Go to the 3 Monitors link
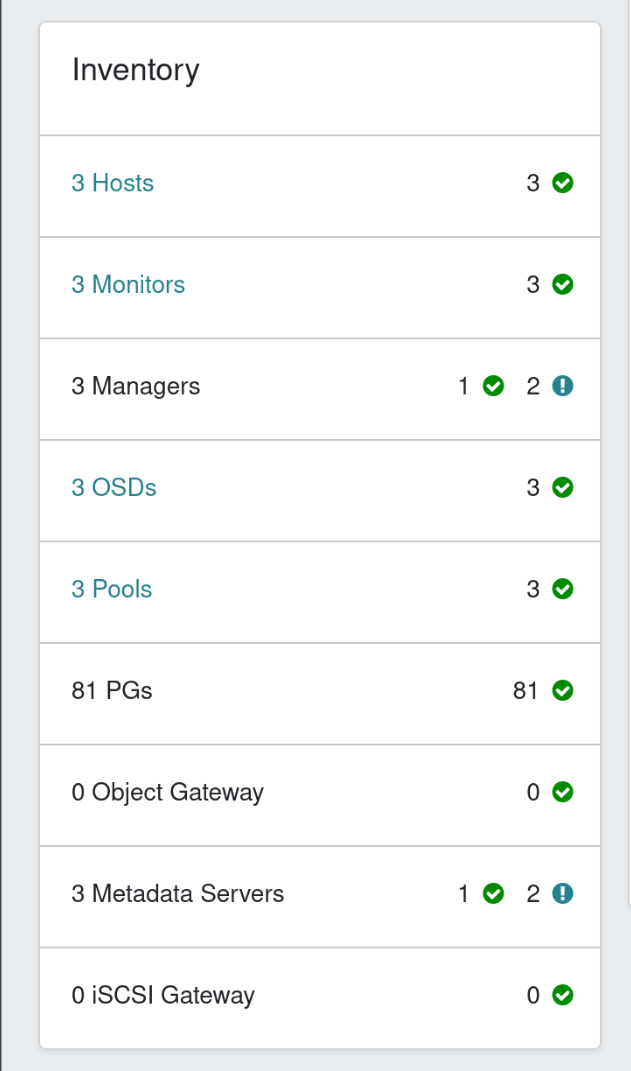 (128, 285)
